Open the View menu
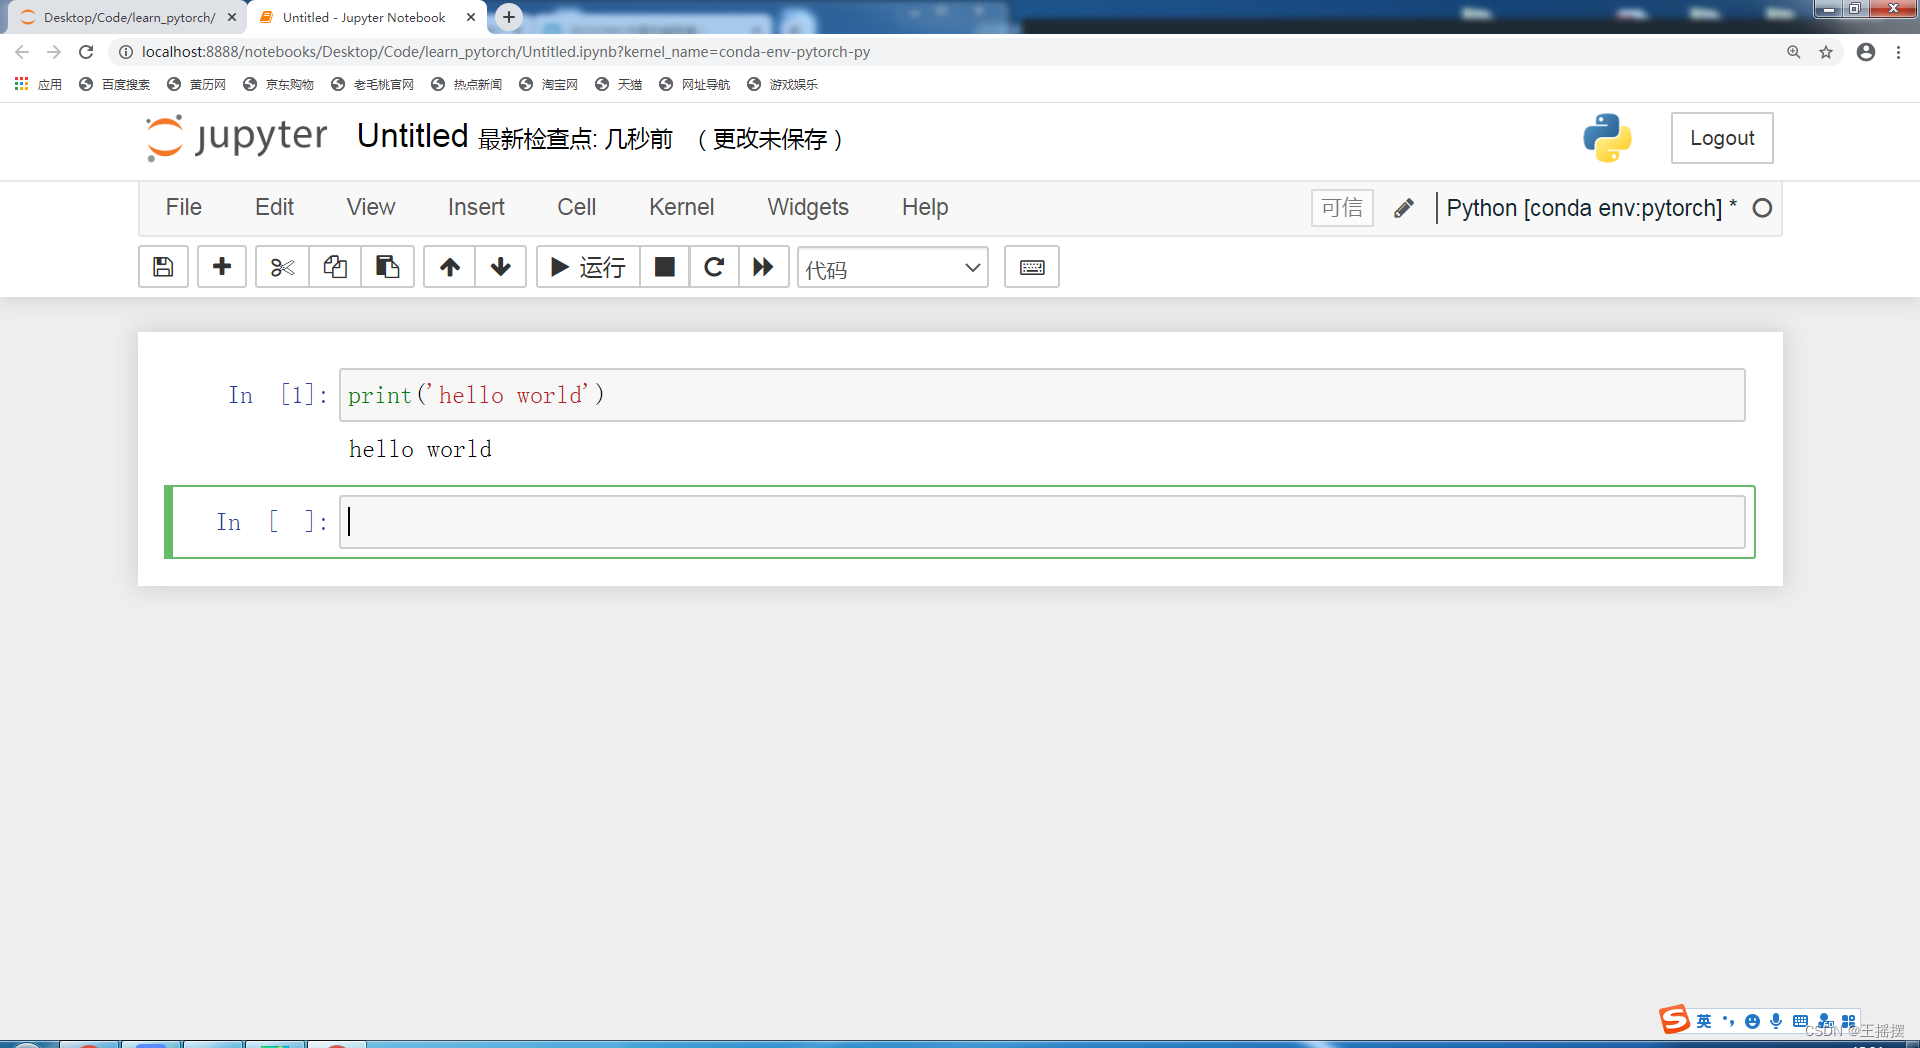 click(x=371, y=207)
